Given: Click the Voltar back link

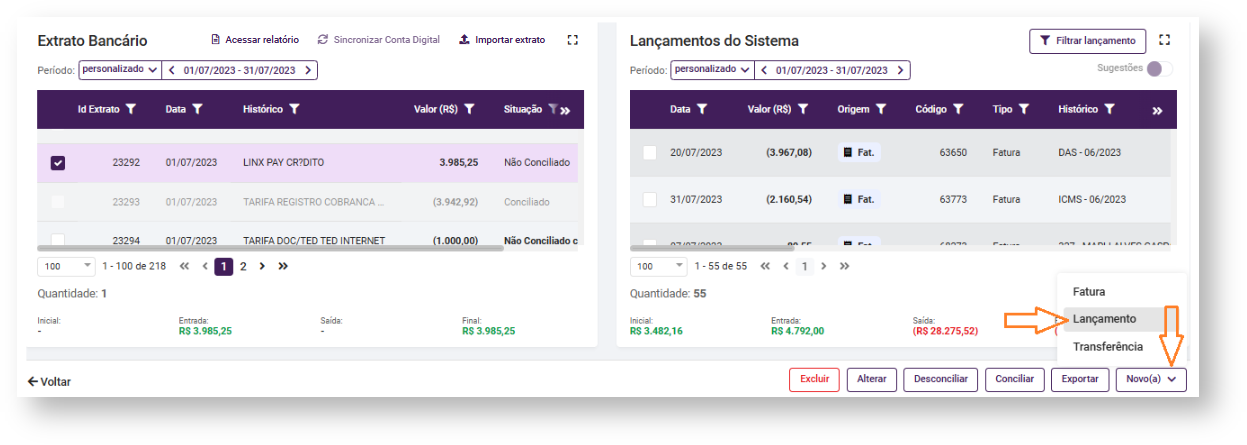Looking at the screenshot, I should click(x=49, y=382).
